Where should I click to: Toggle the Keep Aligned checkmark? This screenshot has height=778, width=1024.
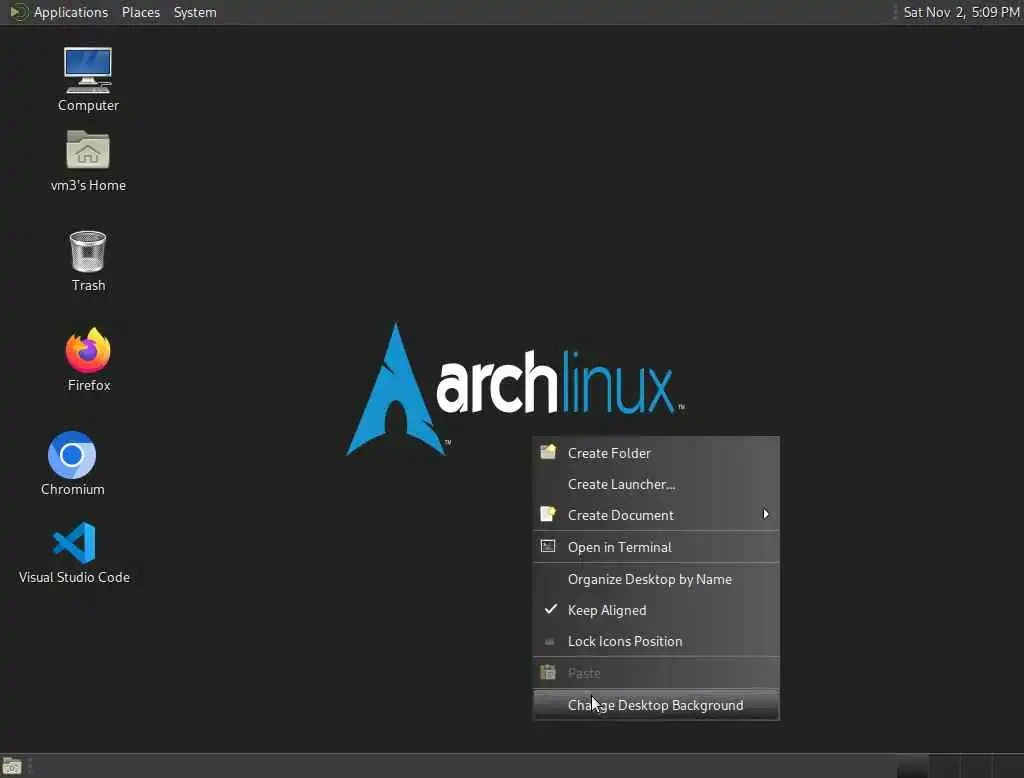click(551, 609)
